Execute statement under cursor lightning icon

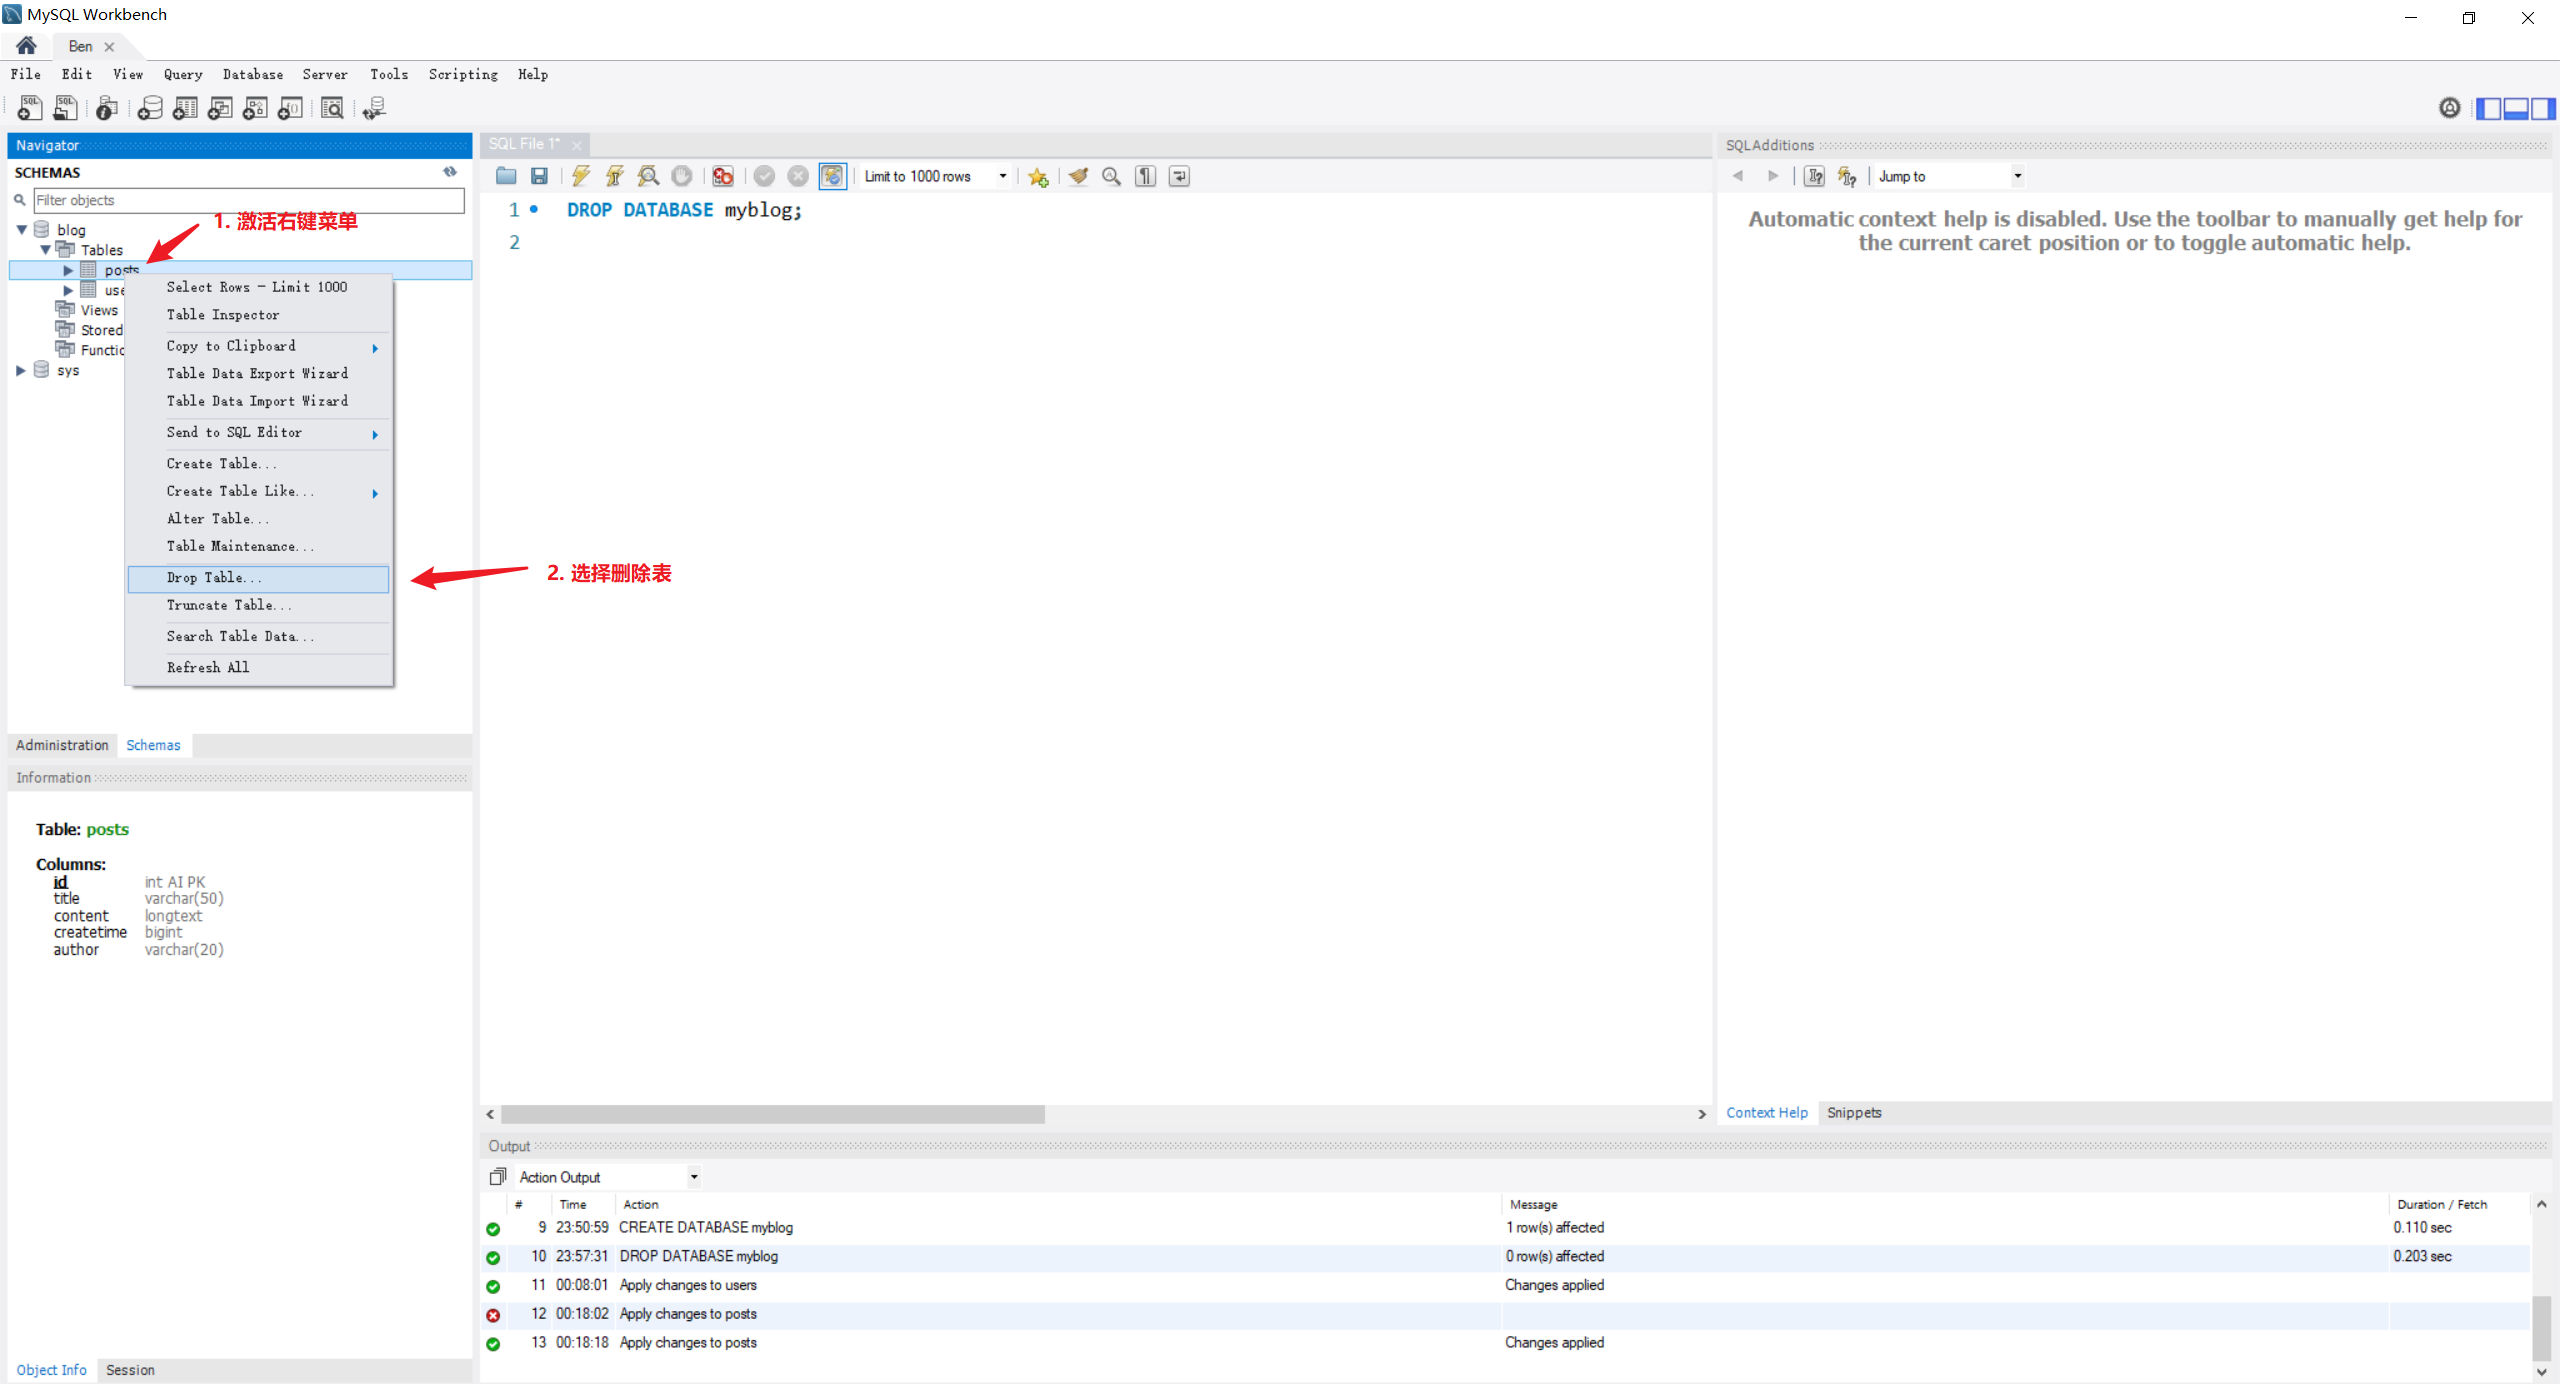[x=615, y=176]
